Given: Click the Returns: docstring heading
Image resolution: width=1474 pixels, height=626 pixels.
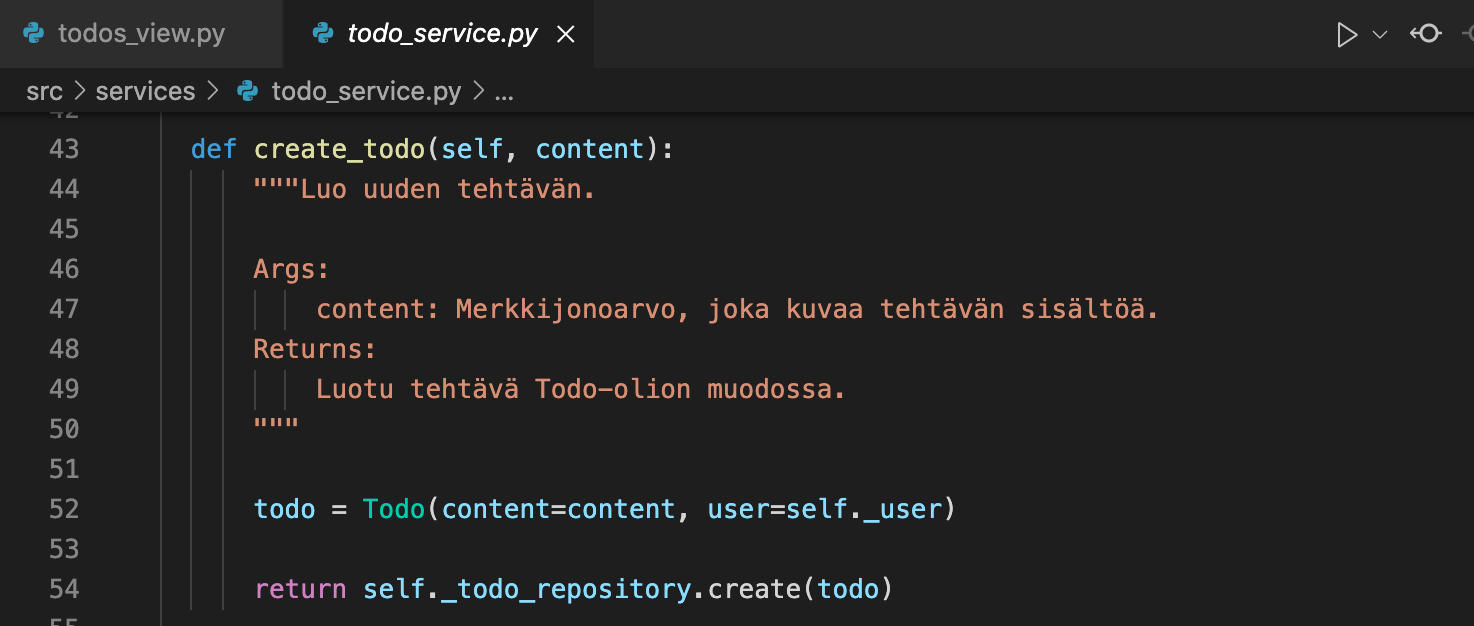Looking at the screenshot, I should pyautogui.click(x=314, y=349).
